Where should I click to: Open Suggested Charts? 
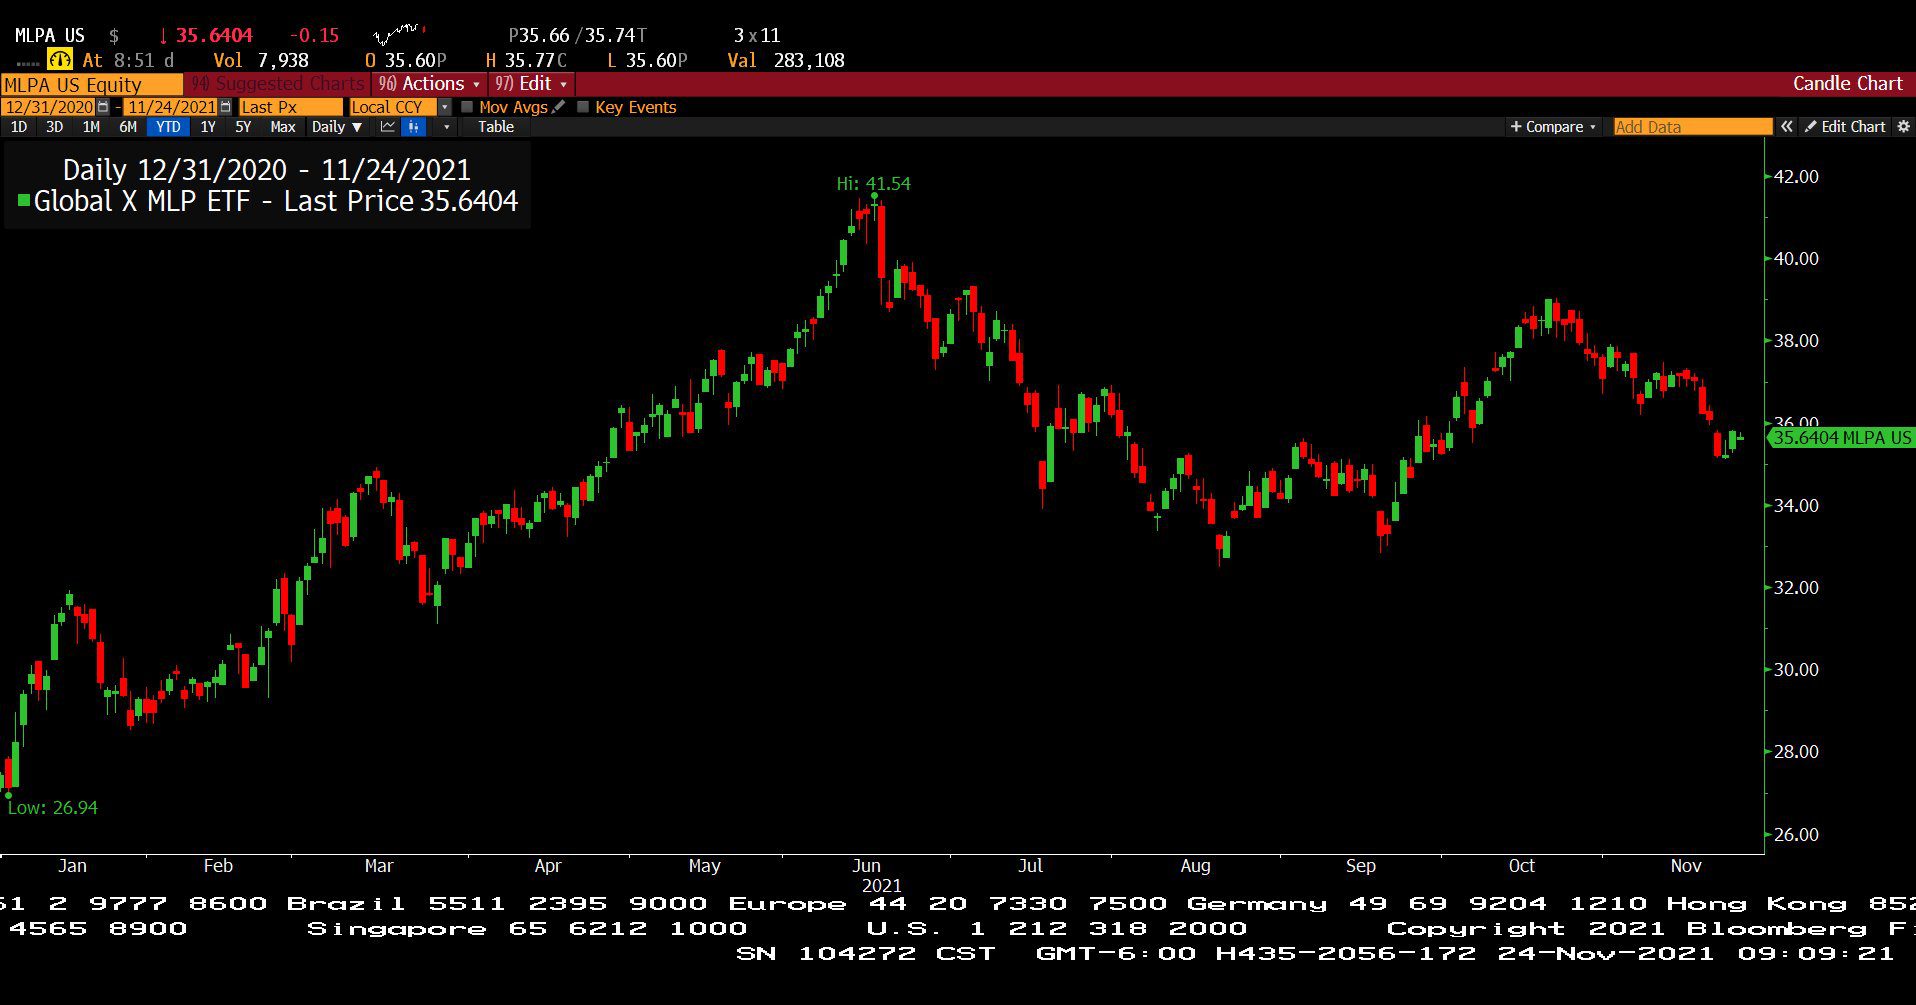(278, 84)
